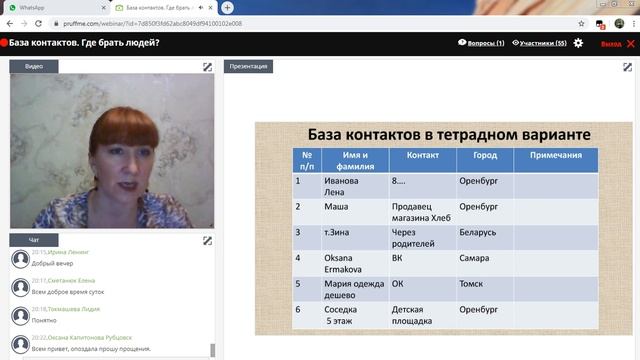
Task: Open Вопросы (1) questions link
Action: (x=481, y=43)
